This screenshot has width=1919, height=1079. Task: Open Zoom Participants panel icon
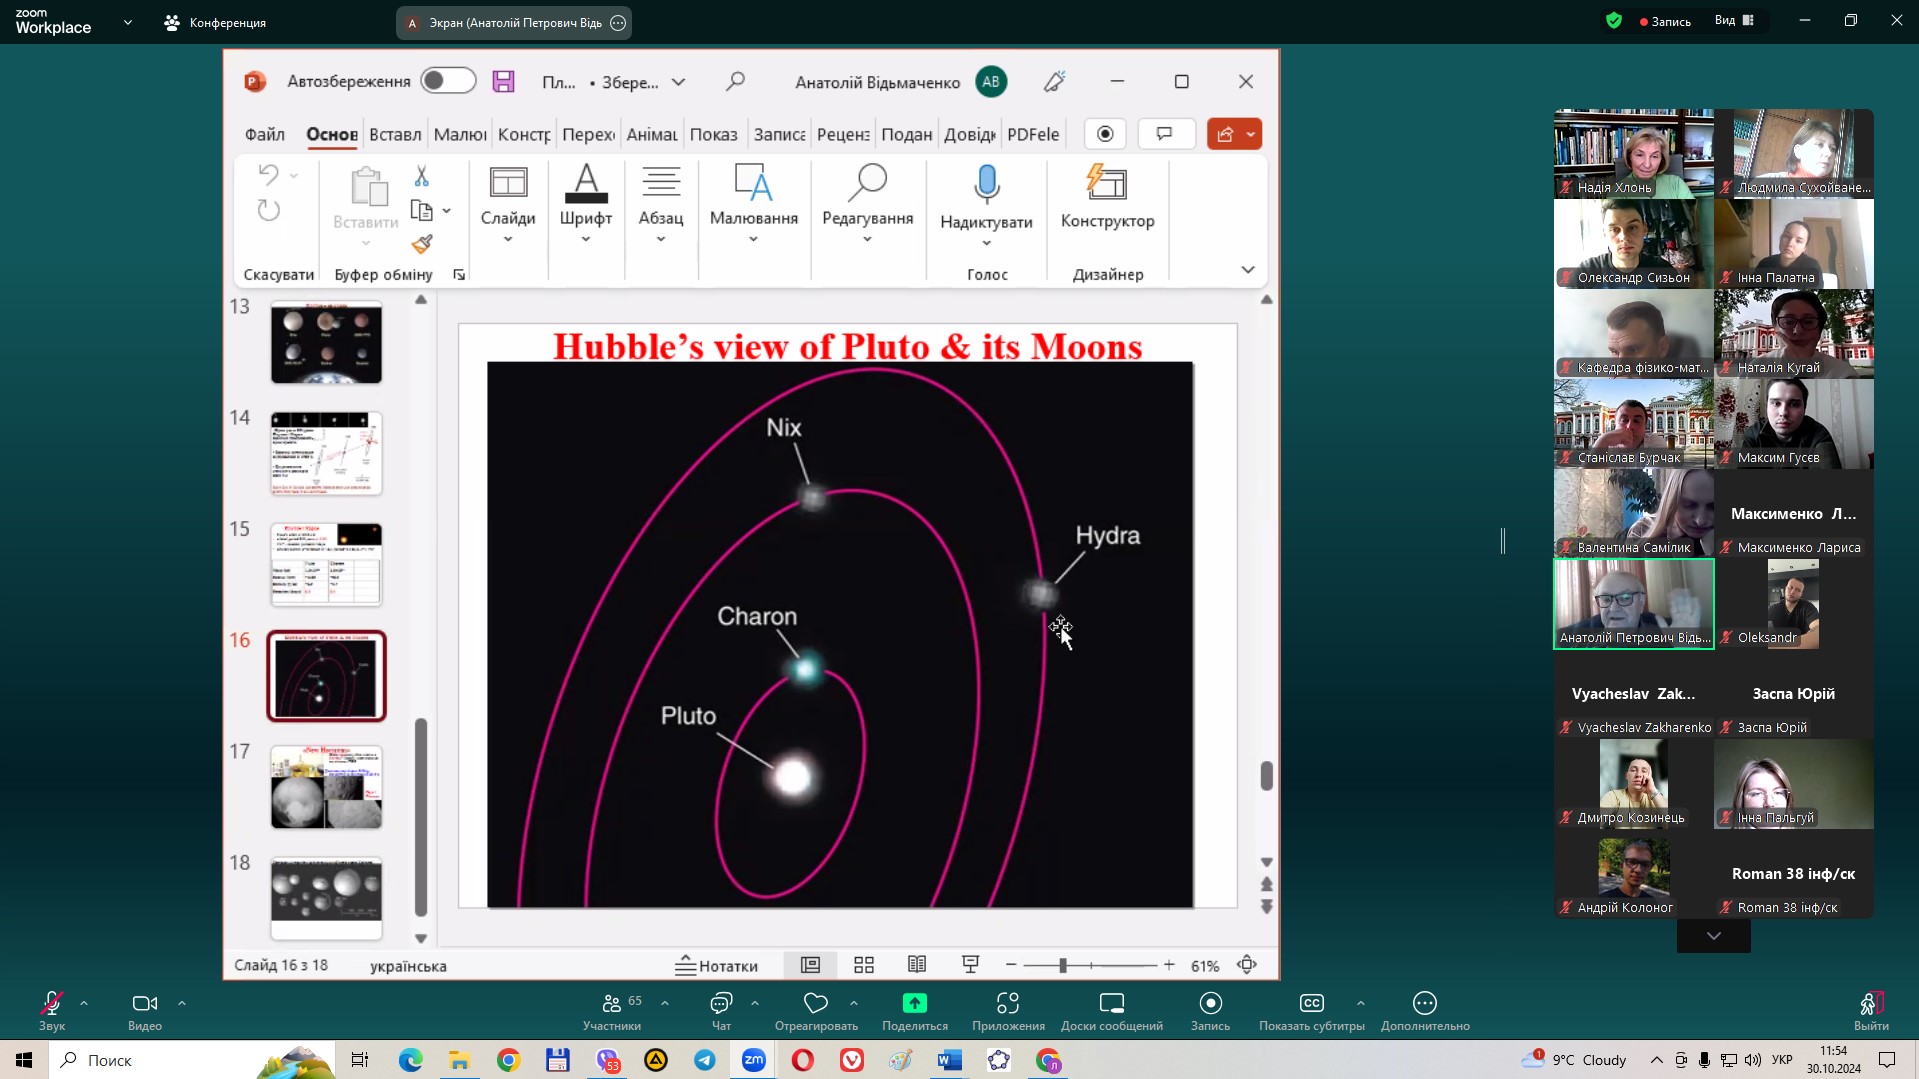[612, 1002]
